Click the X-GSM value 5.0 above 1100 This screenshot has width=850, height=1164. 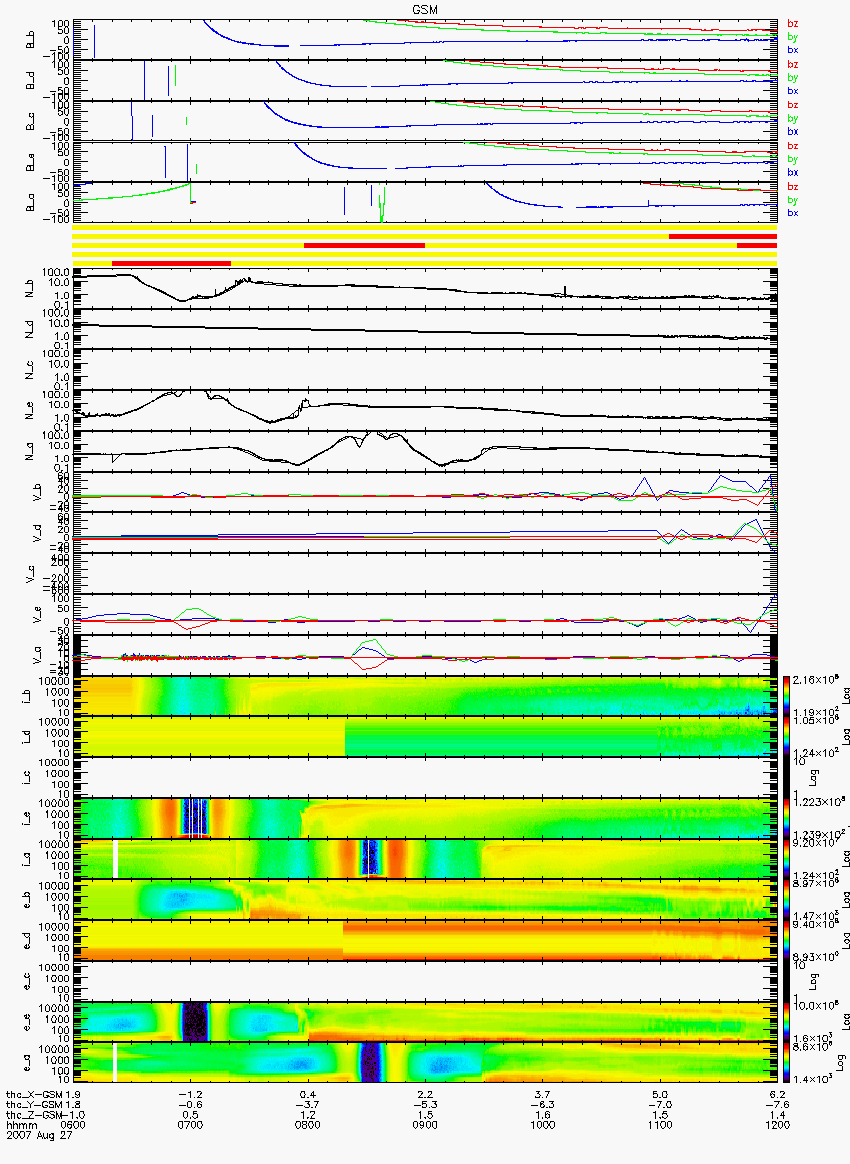(x=660, y=1094)
